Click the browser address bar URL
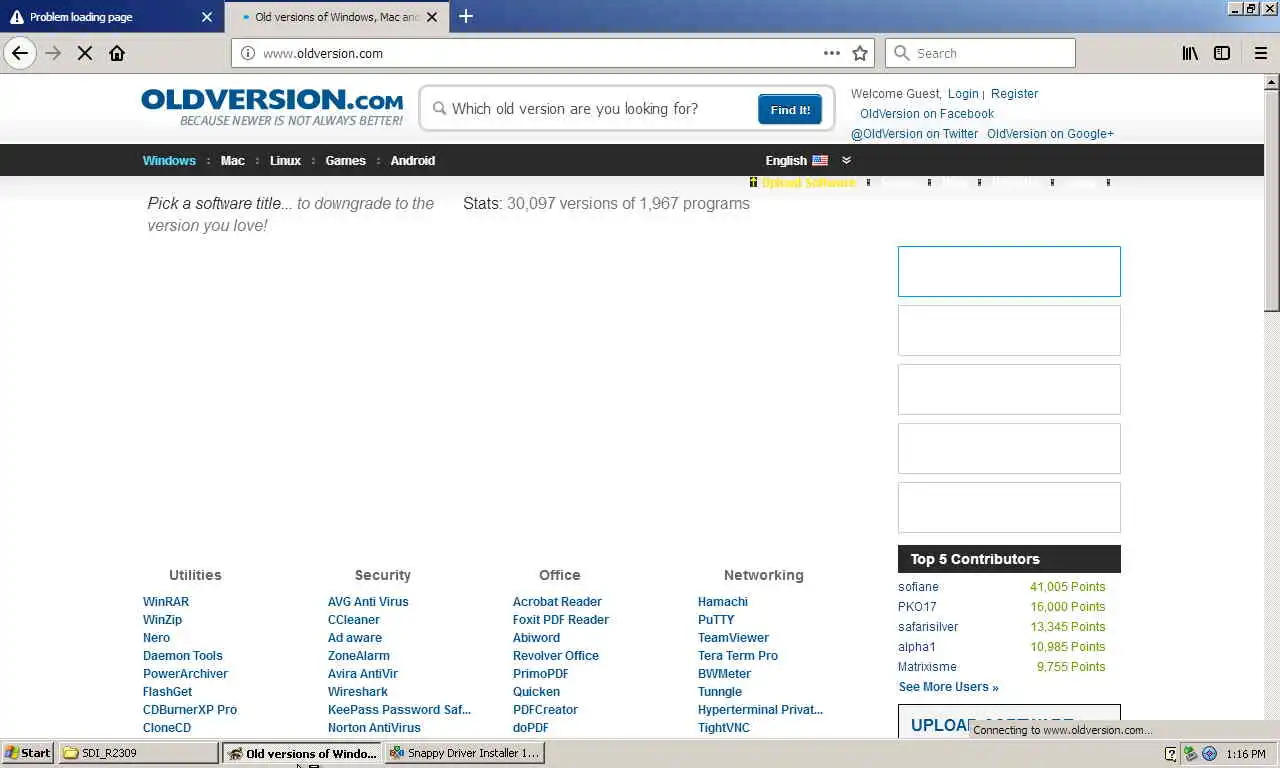This screenshot has height=768, width=1280. [x=323, y=53]
